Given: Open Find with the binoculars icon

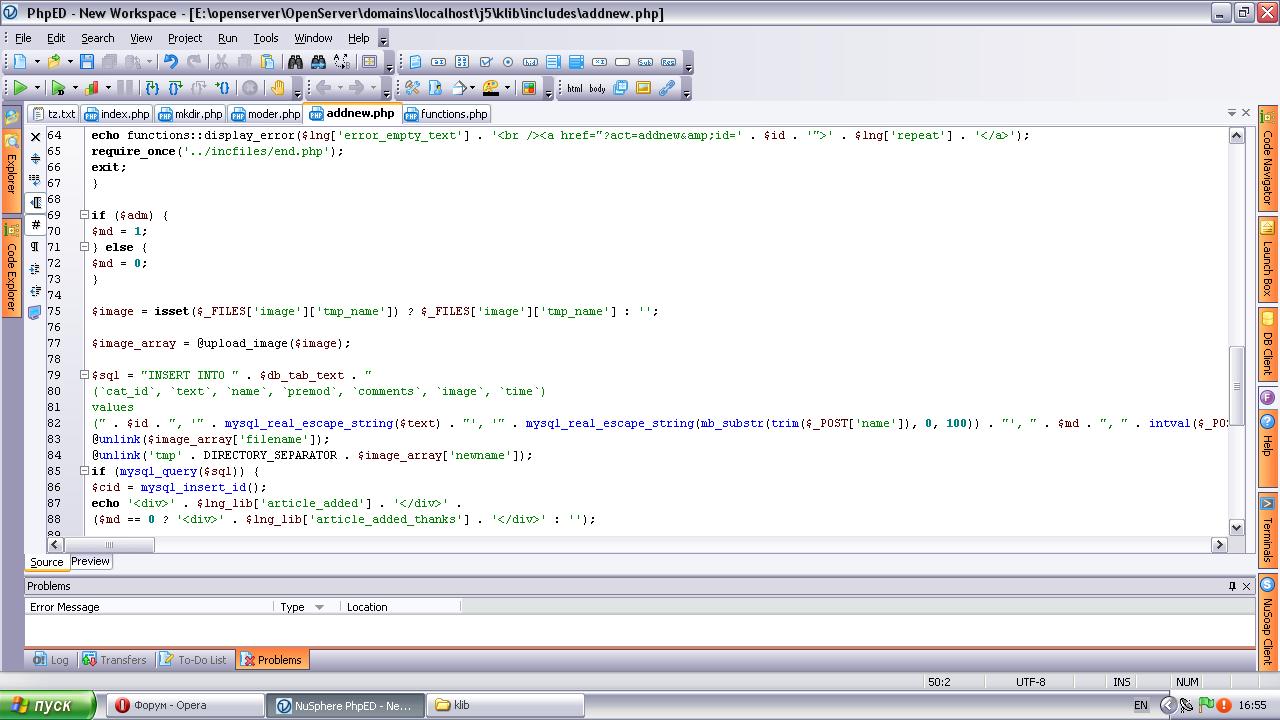Looking at the screenshot, I should coord(296,62).
